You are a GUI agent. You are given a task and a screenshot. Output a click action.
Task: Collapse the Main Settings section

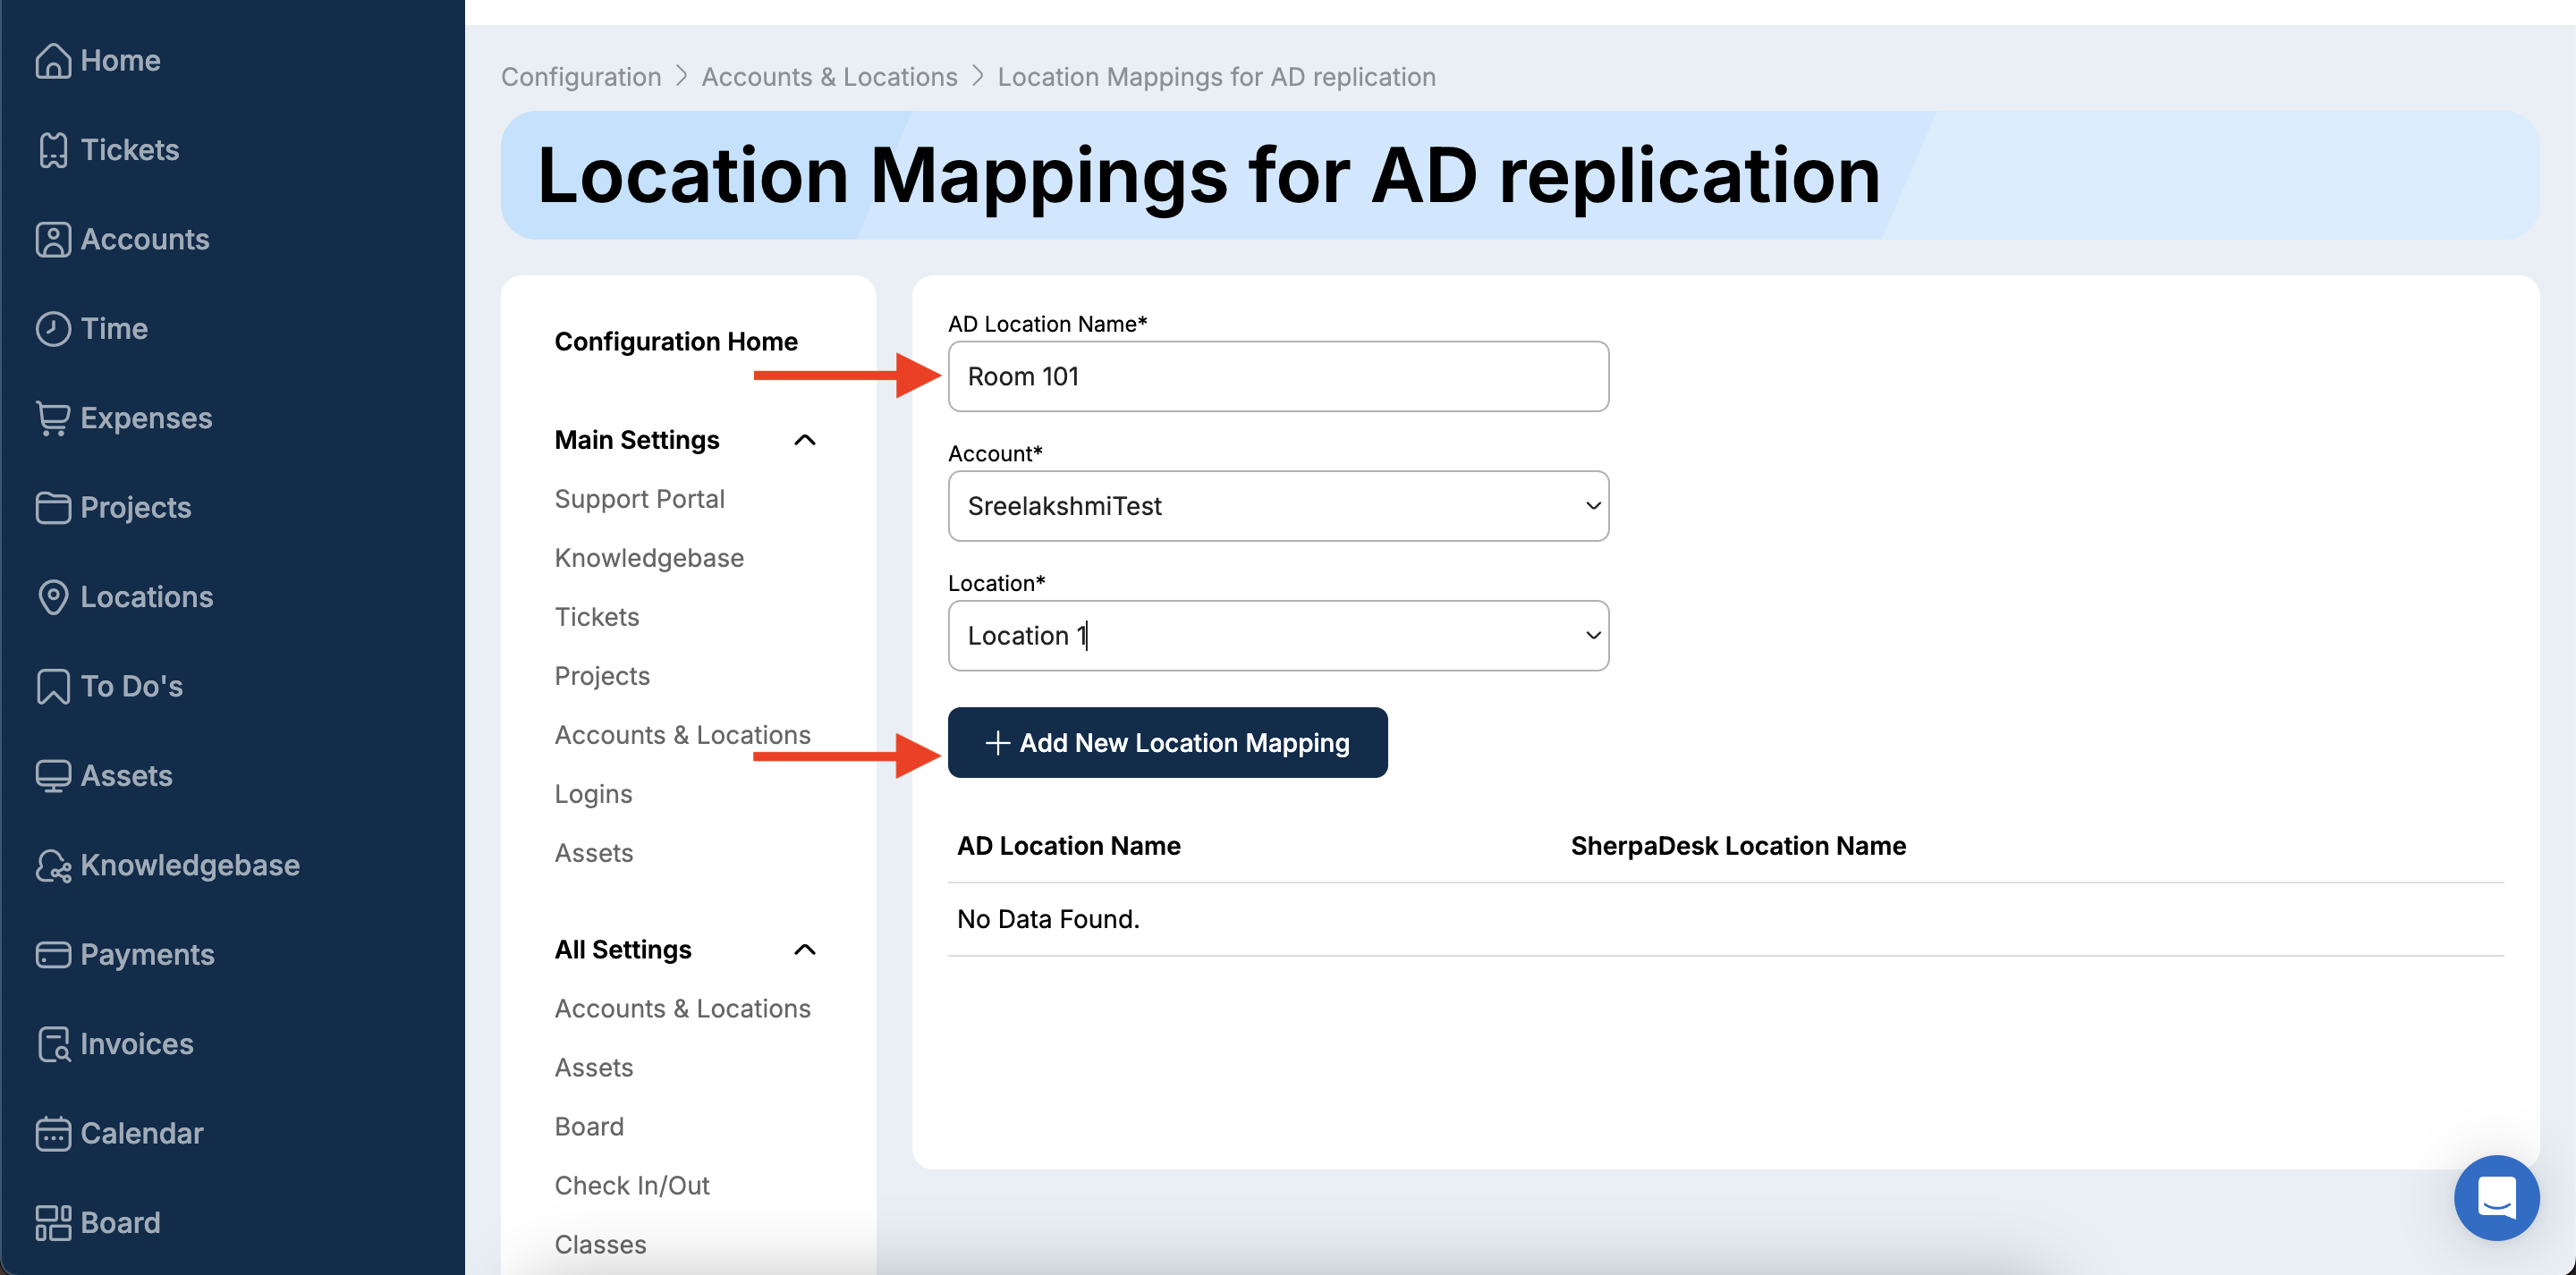804,440
